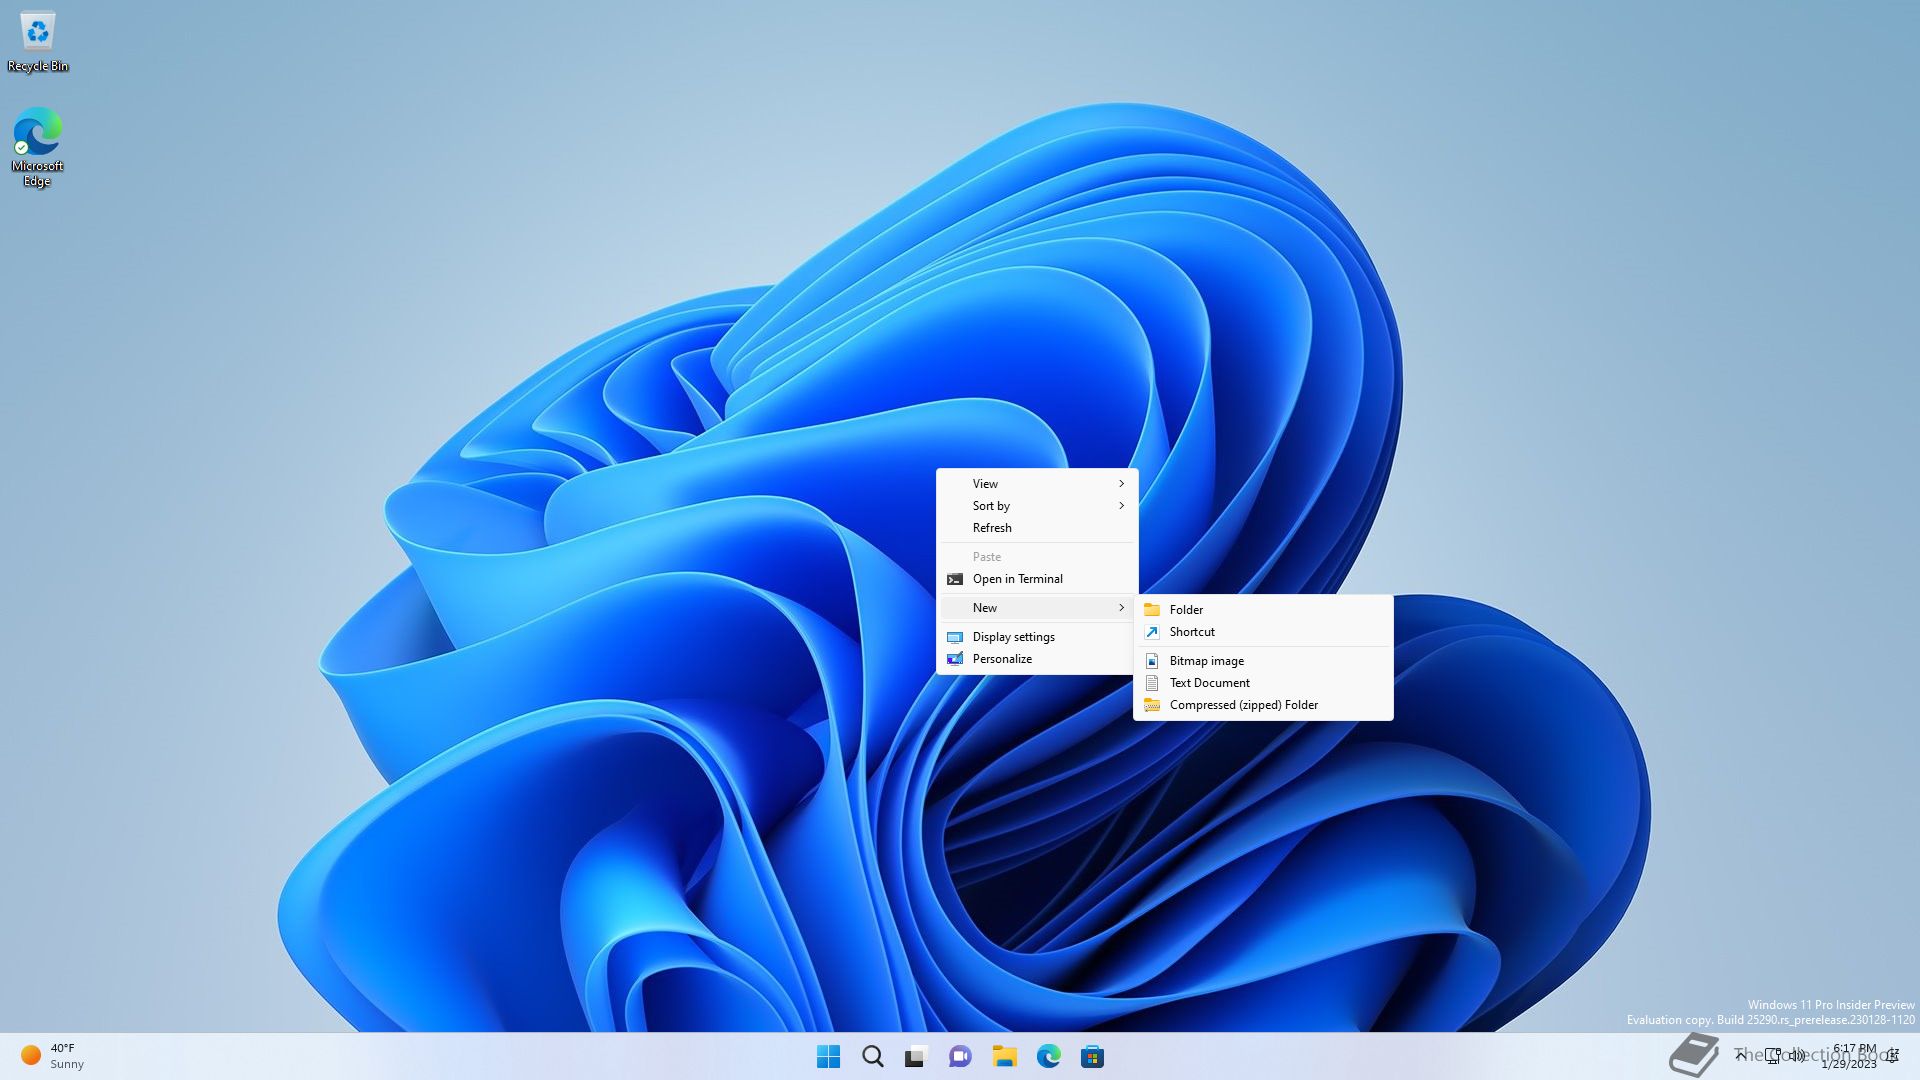Viewport: 1920px width, 1080px height.
Task: Click the network icon in the tray
Action: coord(1773,1055)
